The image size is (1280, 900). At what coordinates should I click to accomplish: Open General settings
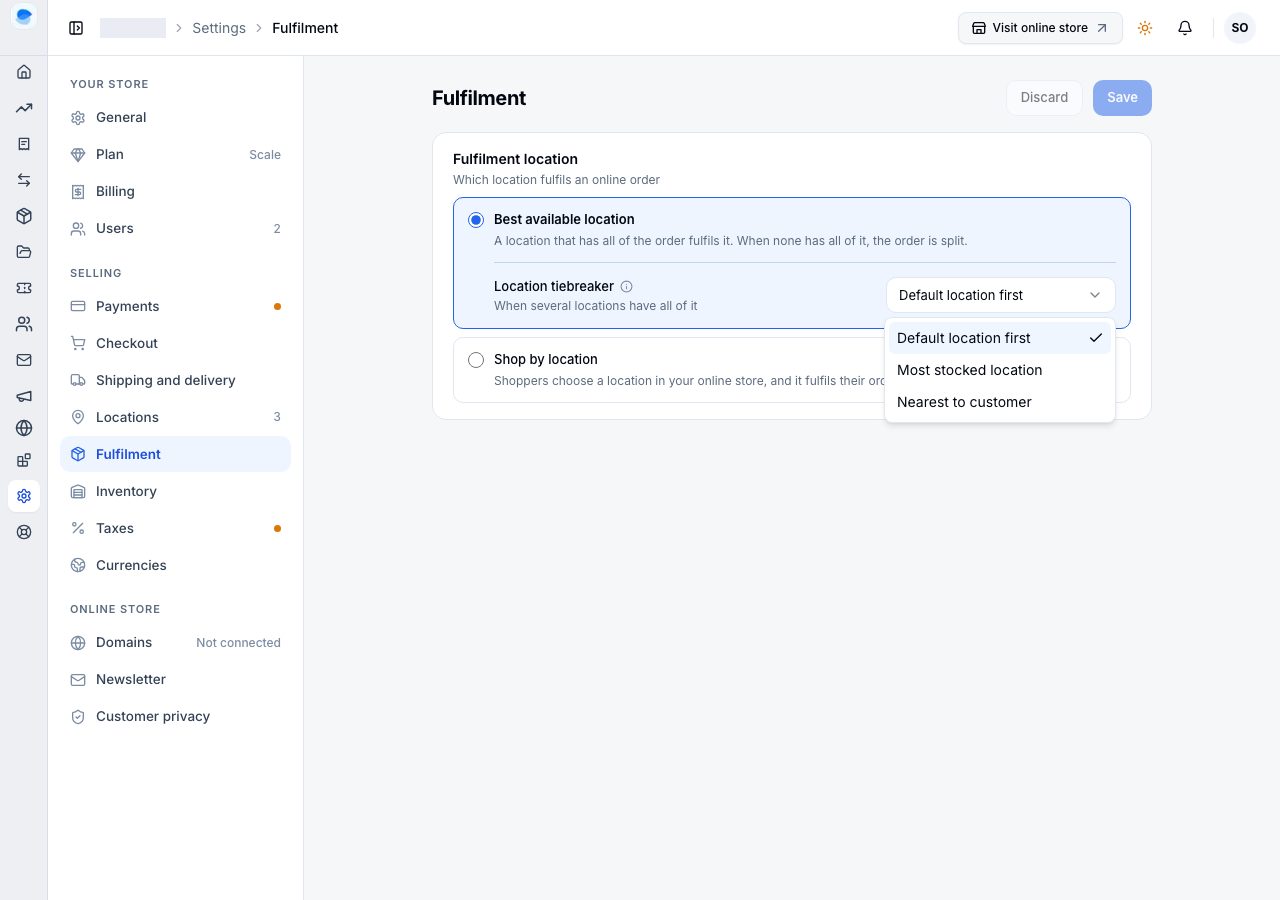point(175,117)
